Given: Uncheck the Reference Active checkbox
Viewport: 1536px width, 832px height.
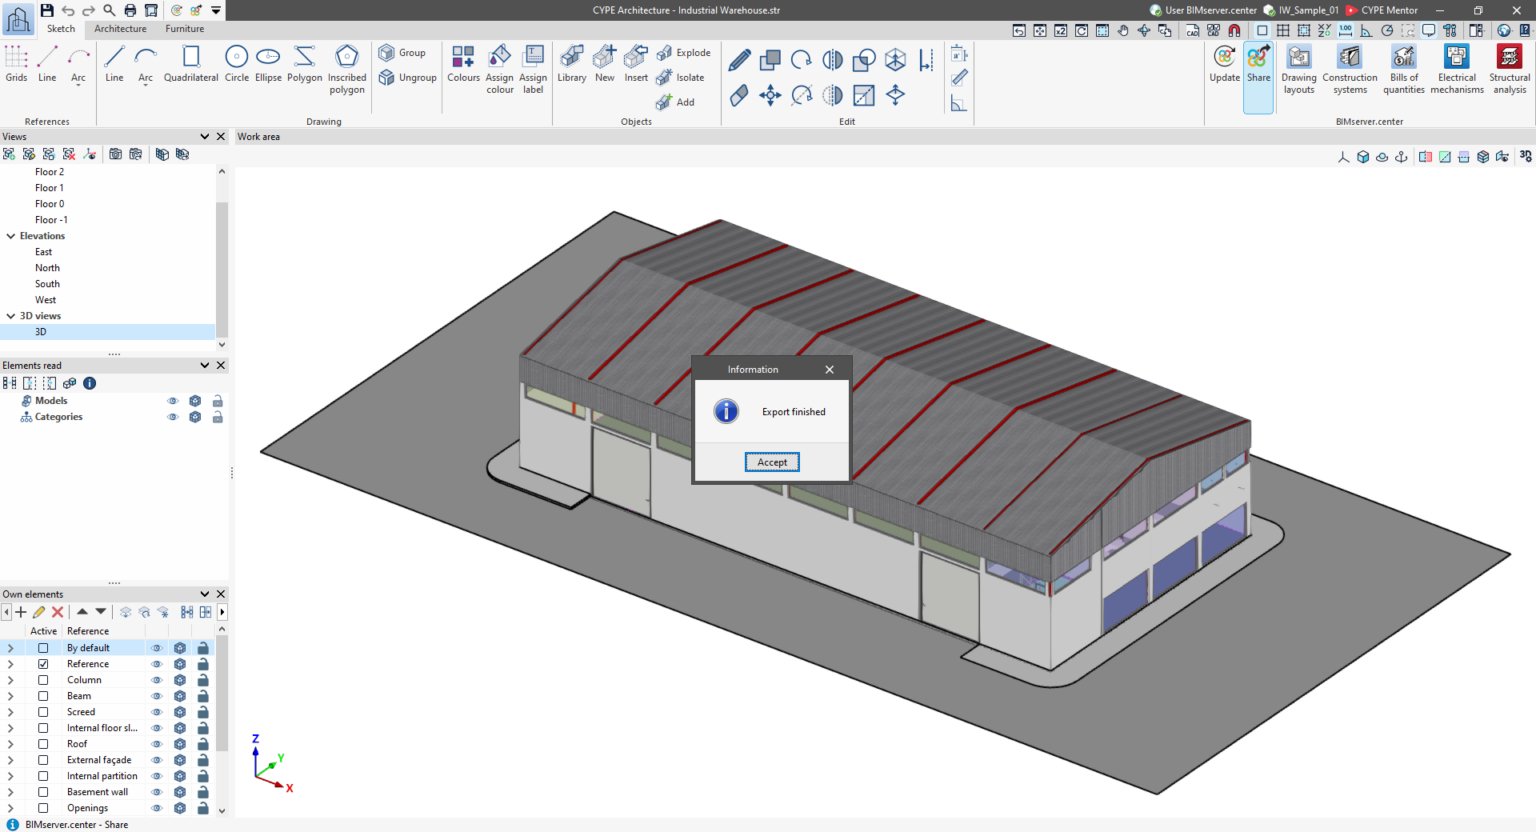Looking at the screenshot, I should click(43, 664).
